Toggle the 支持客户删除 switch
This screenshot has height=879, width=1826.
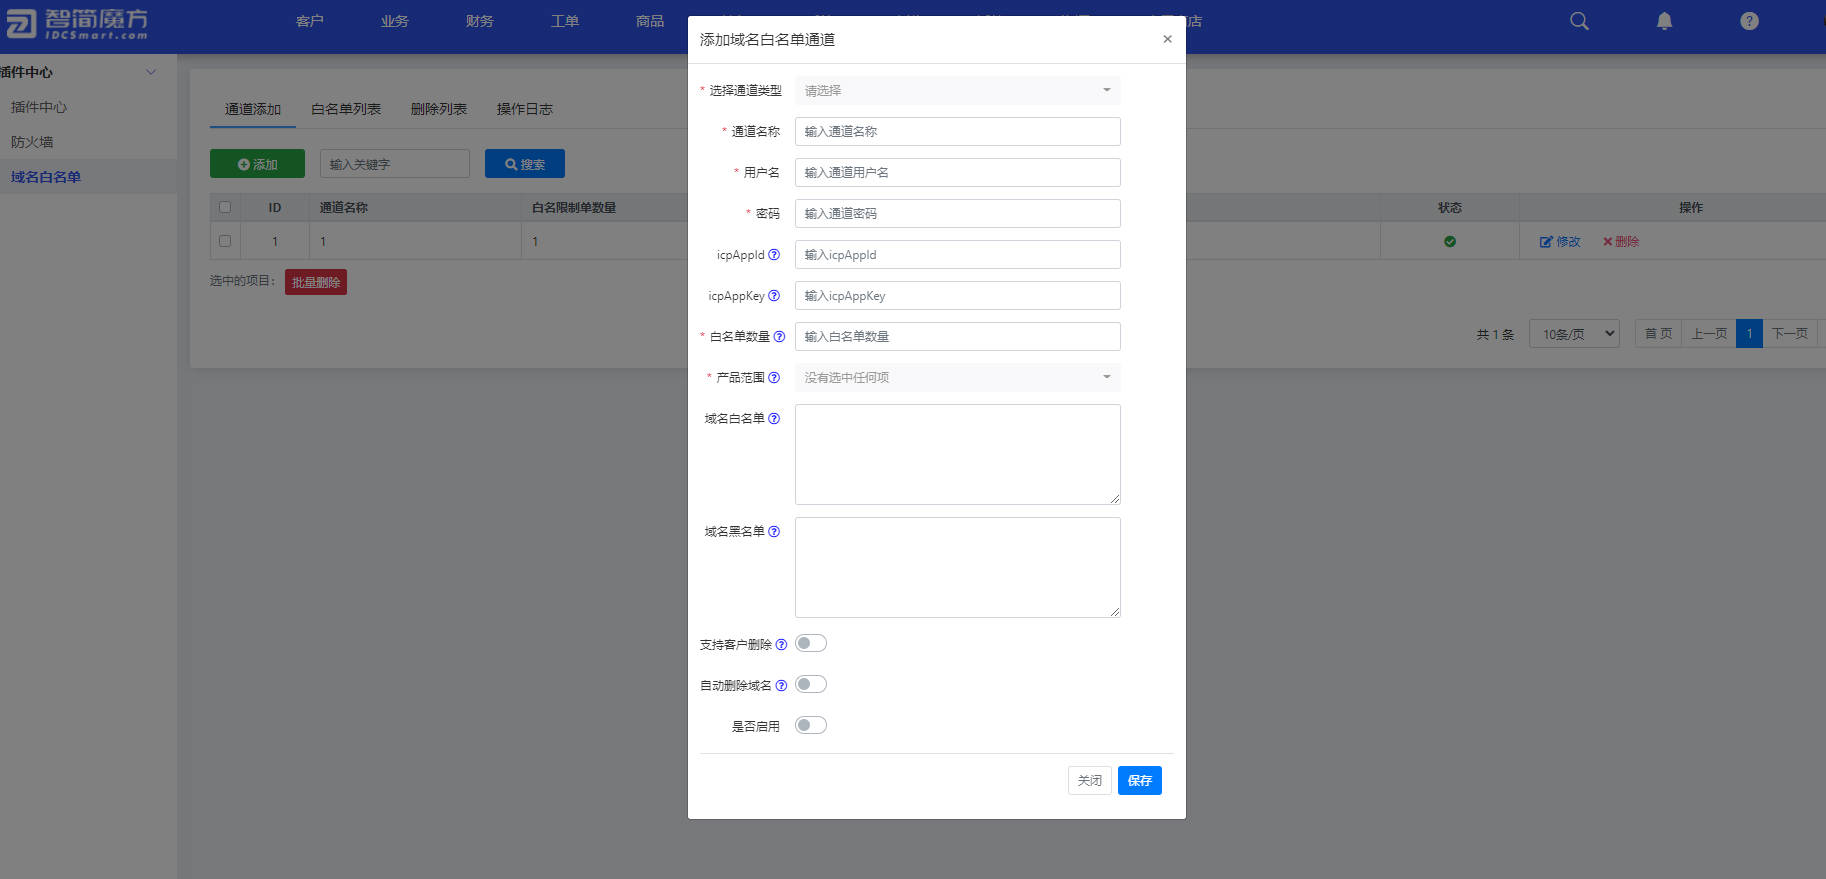tap(811, 643)
